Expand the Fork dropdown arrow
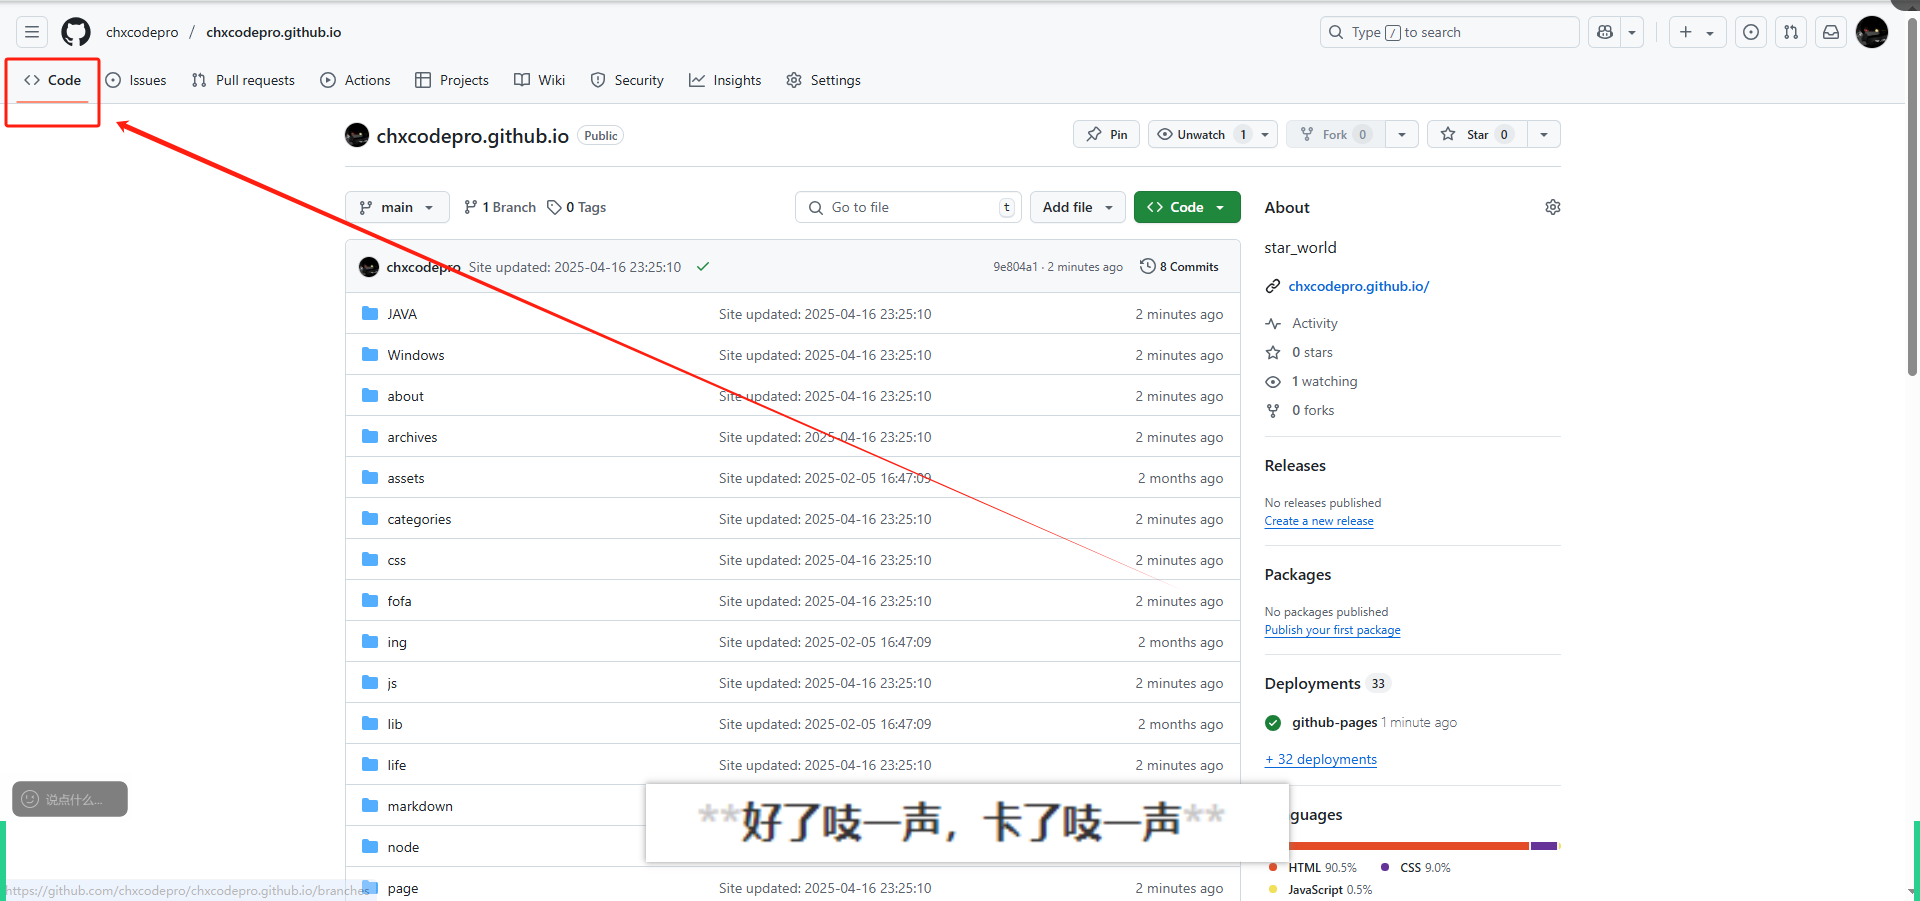1920x901 pixels. [x=1402, y=134]
